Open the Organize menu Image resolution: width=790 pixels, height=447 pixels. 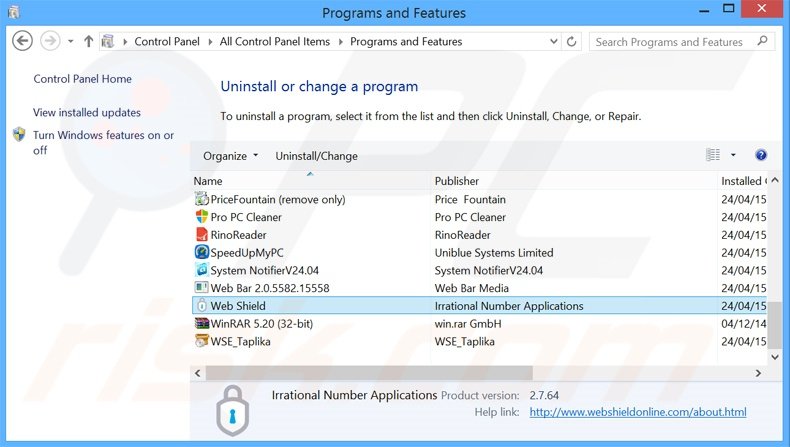(230, 156)
